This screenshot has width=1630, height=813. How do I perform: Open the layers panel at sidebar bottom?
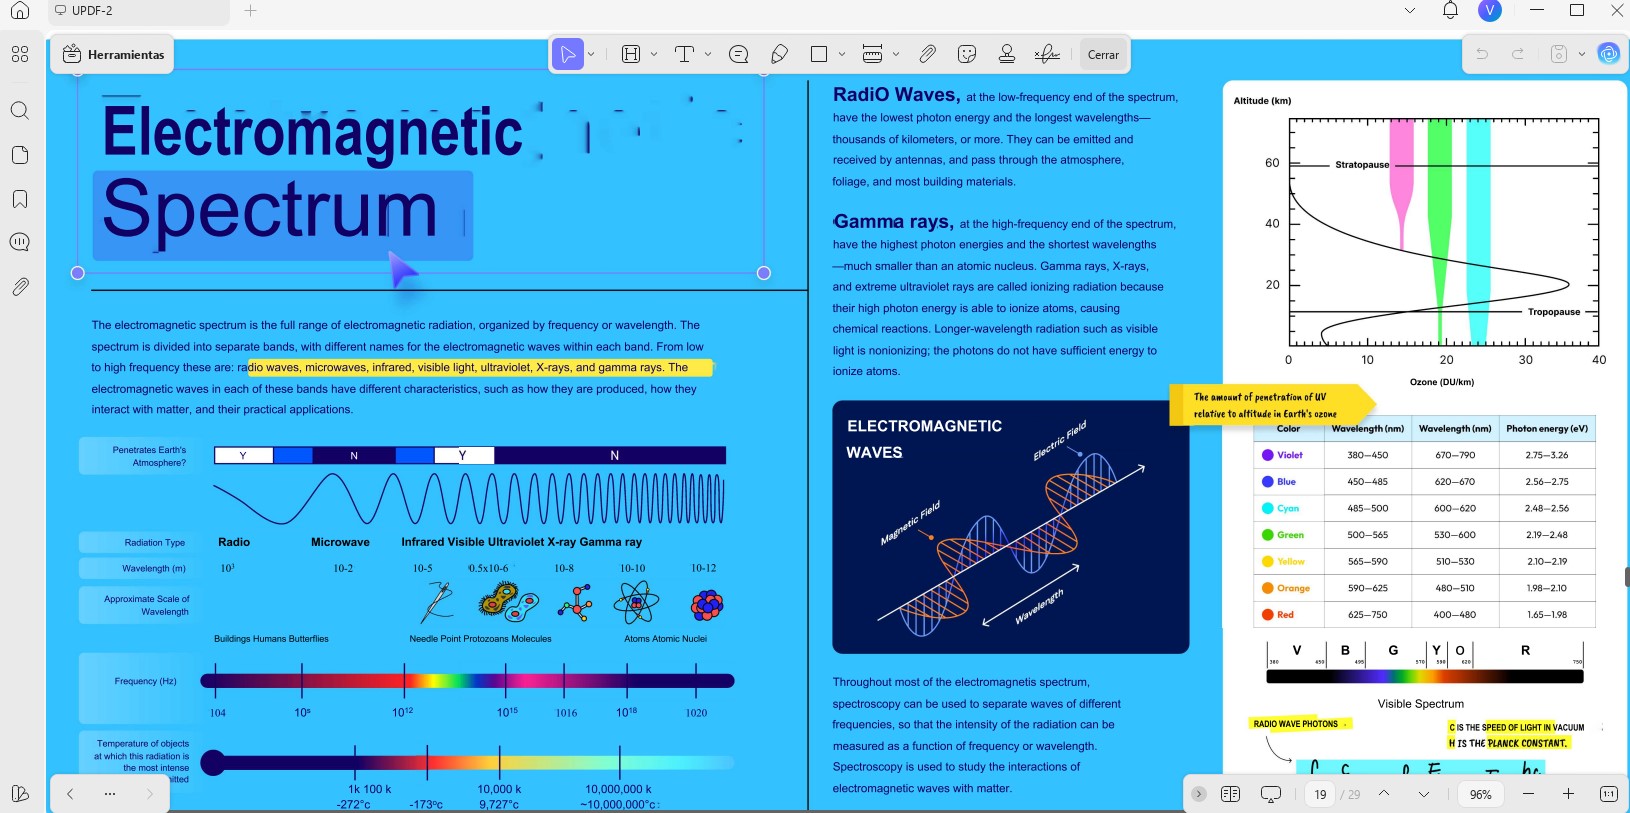(x=20, y=793)
